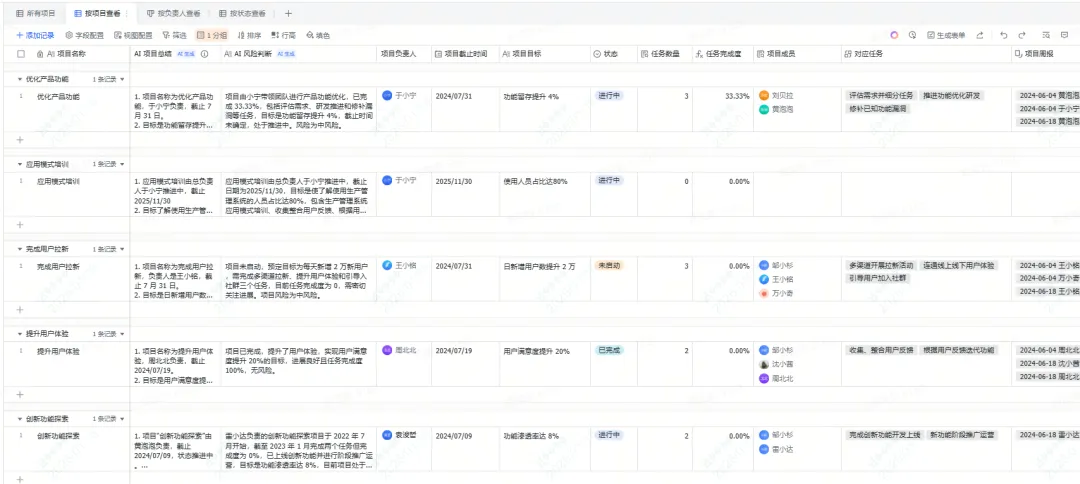Open the history clock icon in toolbar
This screenshot has width=1080, height=484.
pos(913,35)
